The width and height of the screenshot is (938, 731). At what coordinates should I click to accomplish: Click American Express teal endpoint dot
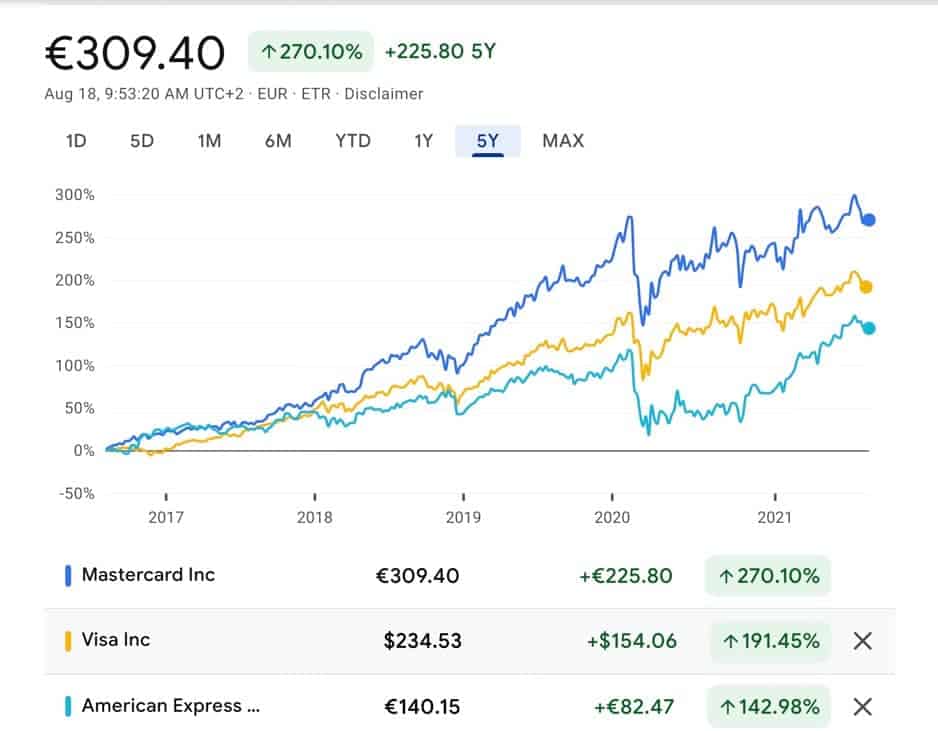(x=869, y=328)
